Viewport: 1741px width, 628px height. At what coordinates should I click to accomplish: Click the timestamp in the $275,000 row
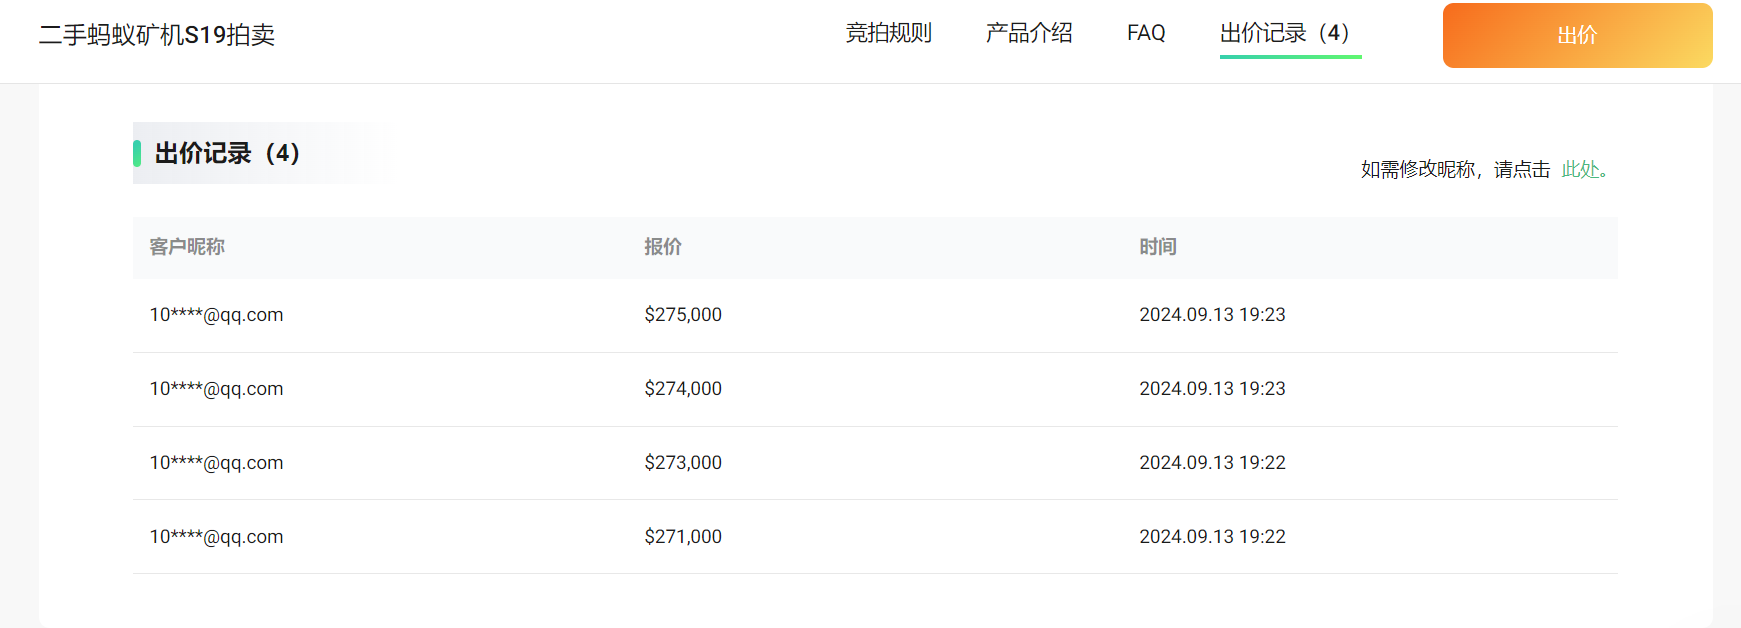[1212, 315]
